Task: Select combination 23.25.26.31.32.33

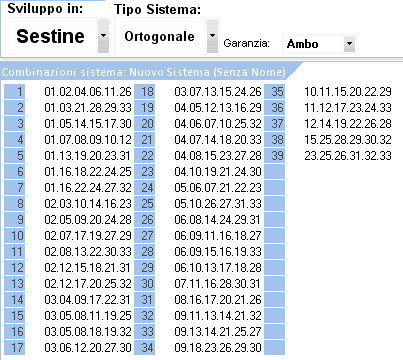Action: pyautogui.click(x=348, y=156)
